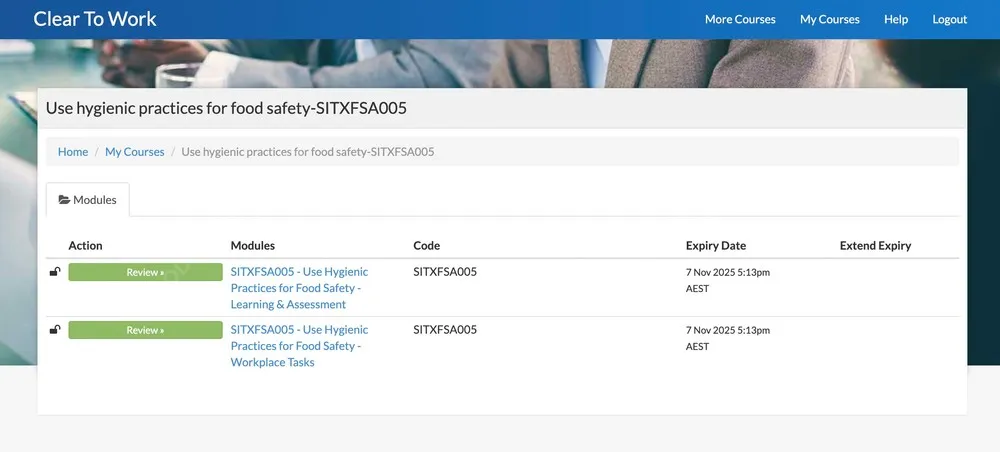Click the Expiry Date column header

click(x=716, y=245)
